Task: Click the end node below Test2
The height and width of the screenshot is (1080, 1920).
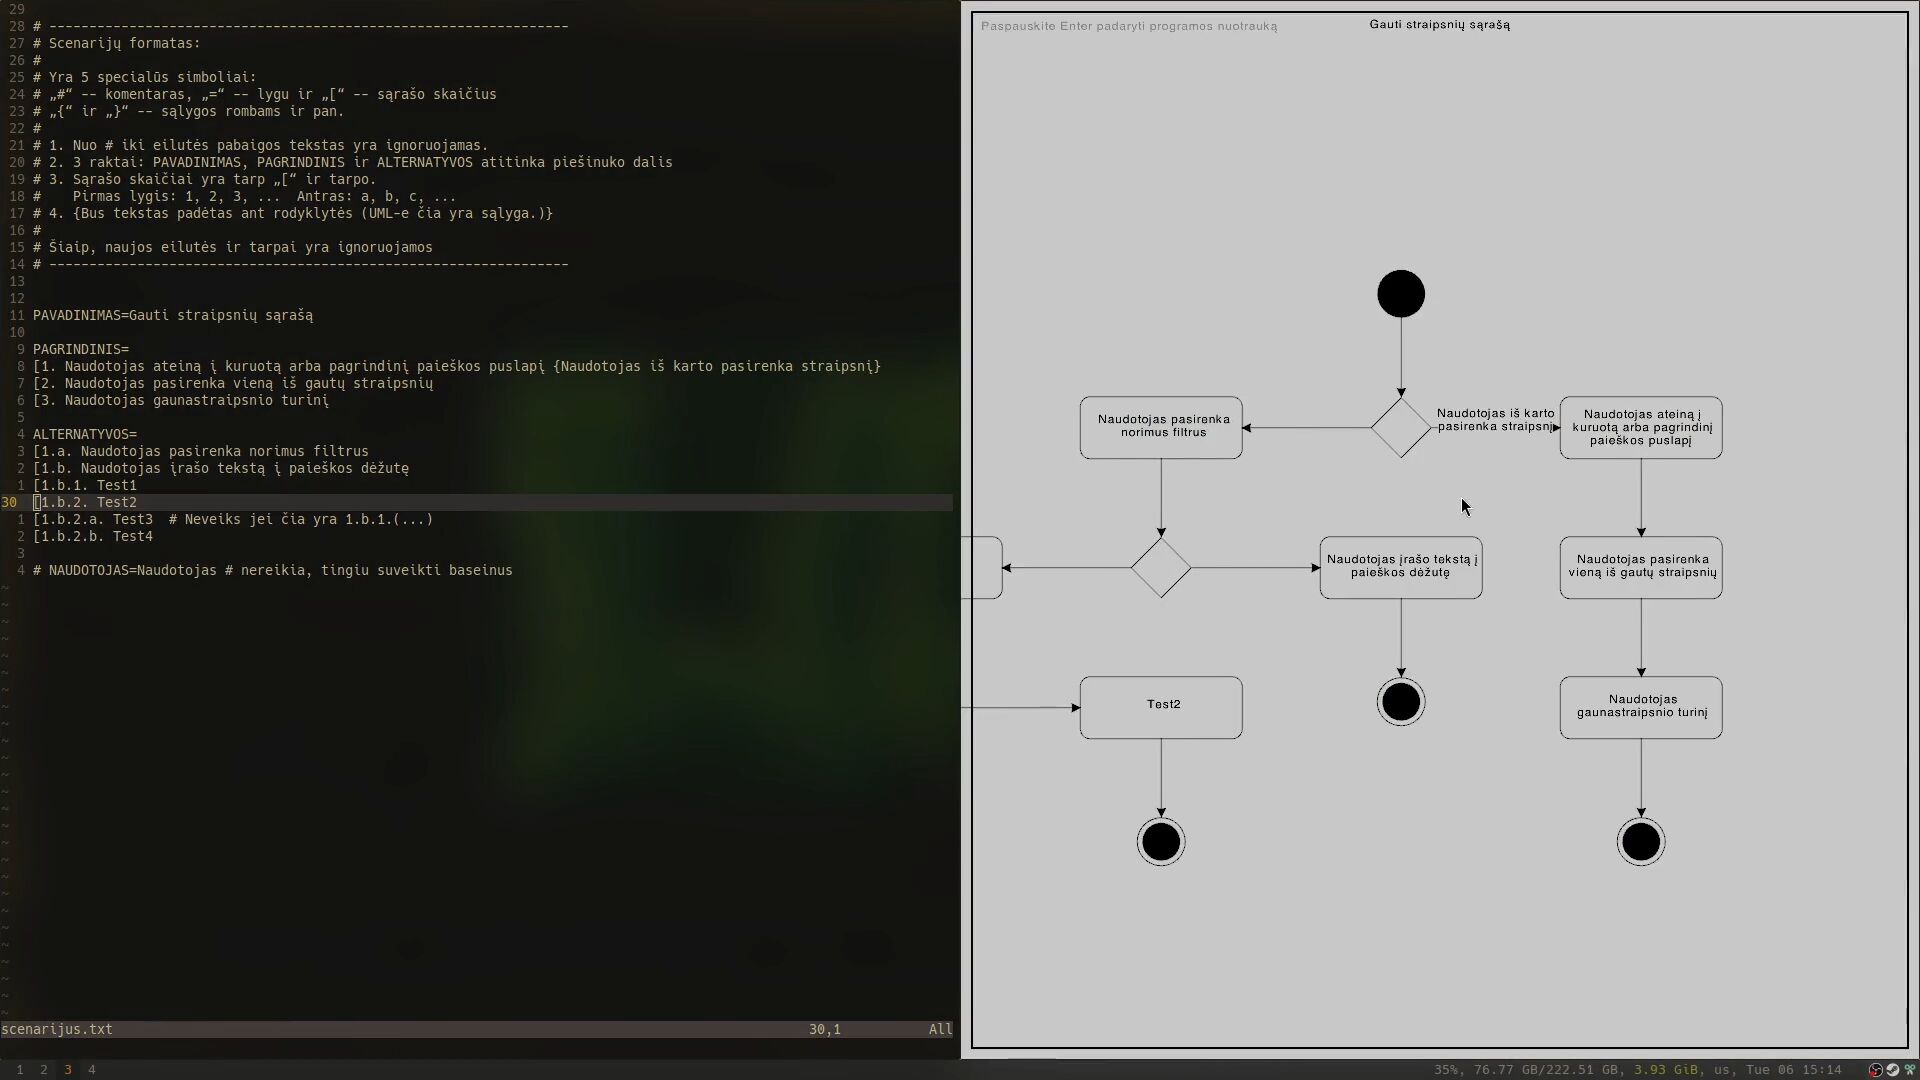Action: coord(1160,842)
